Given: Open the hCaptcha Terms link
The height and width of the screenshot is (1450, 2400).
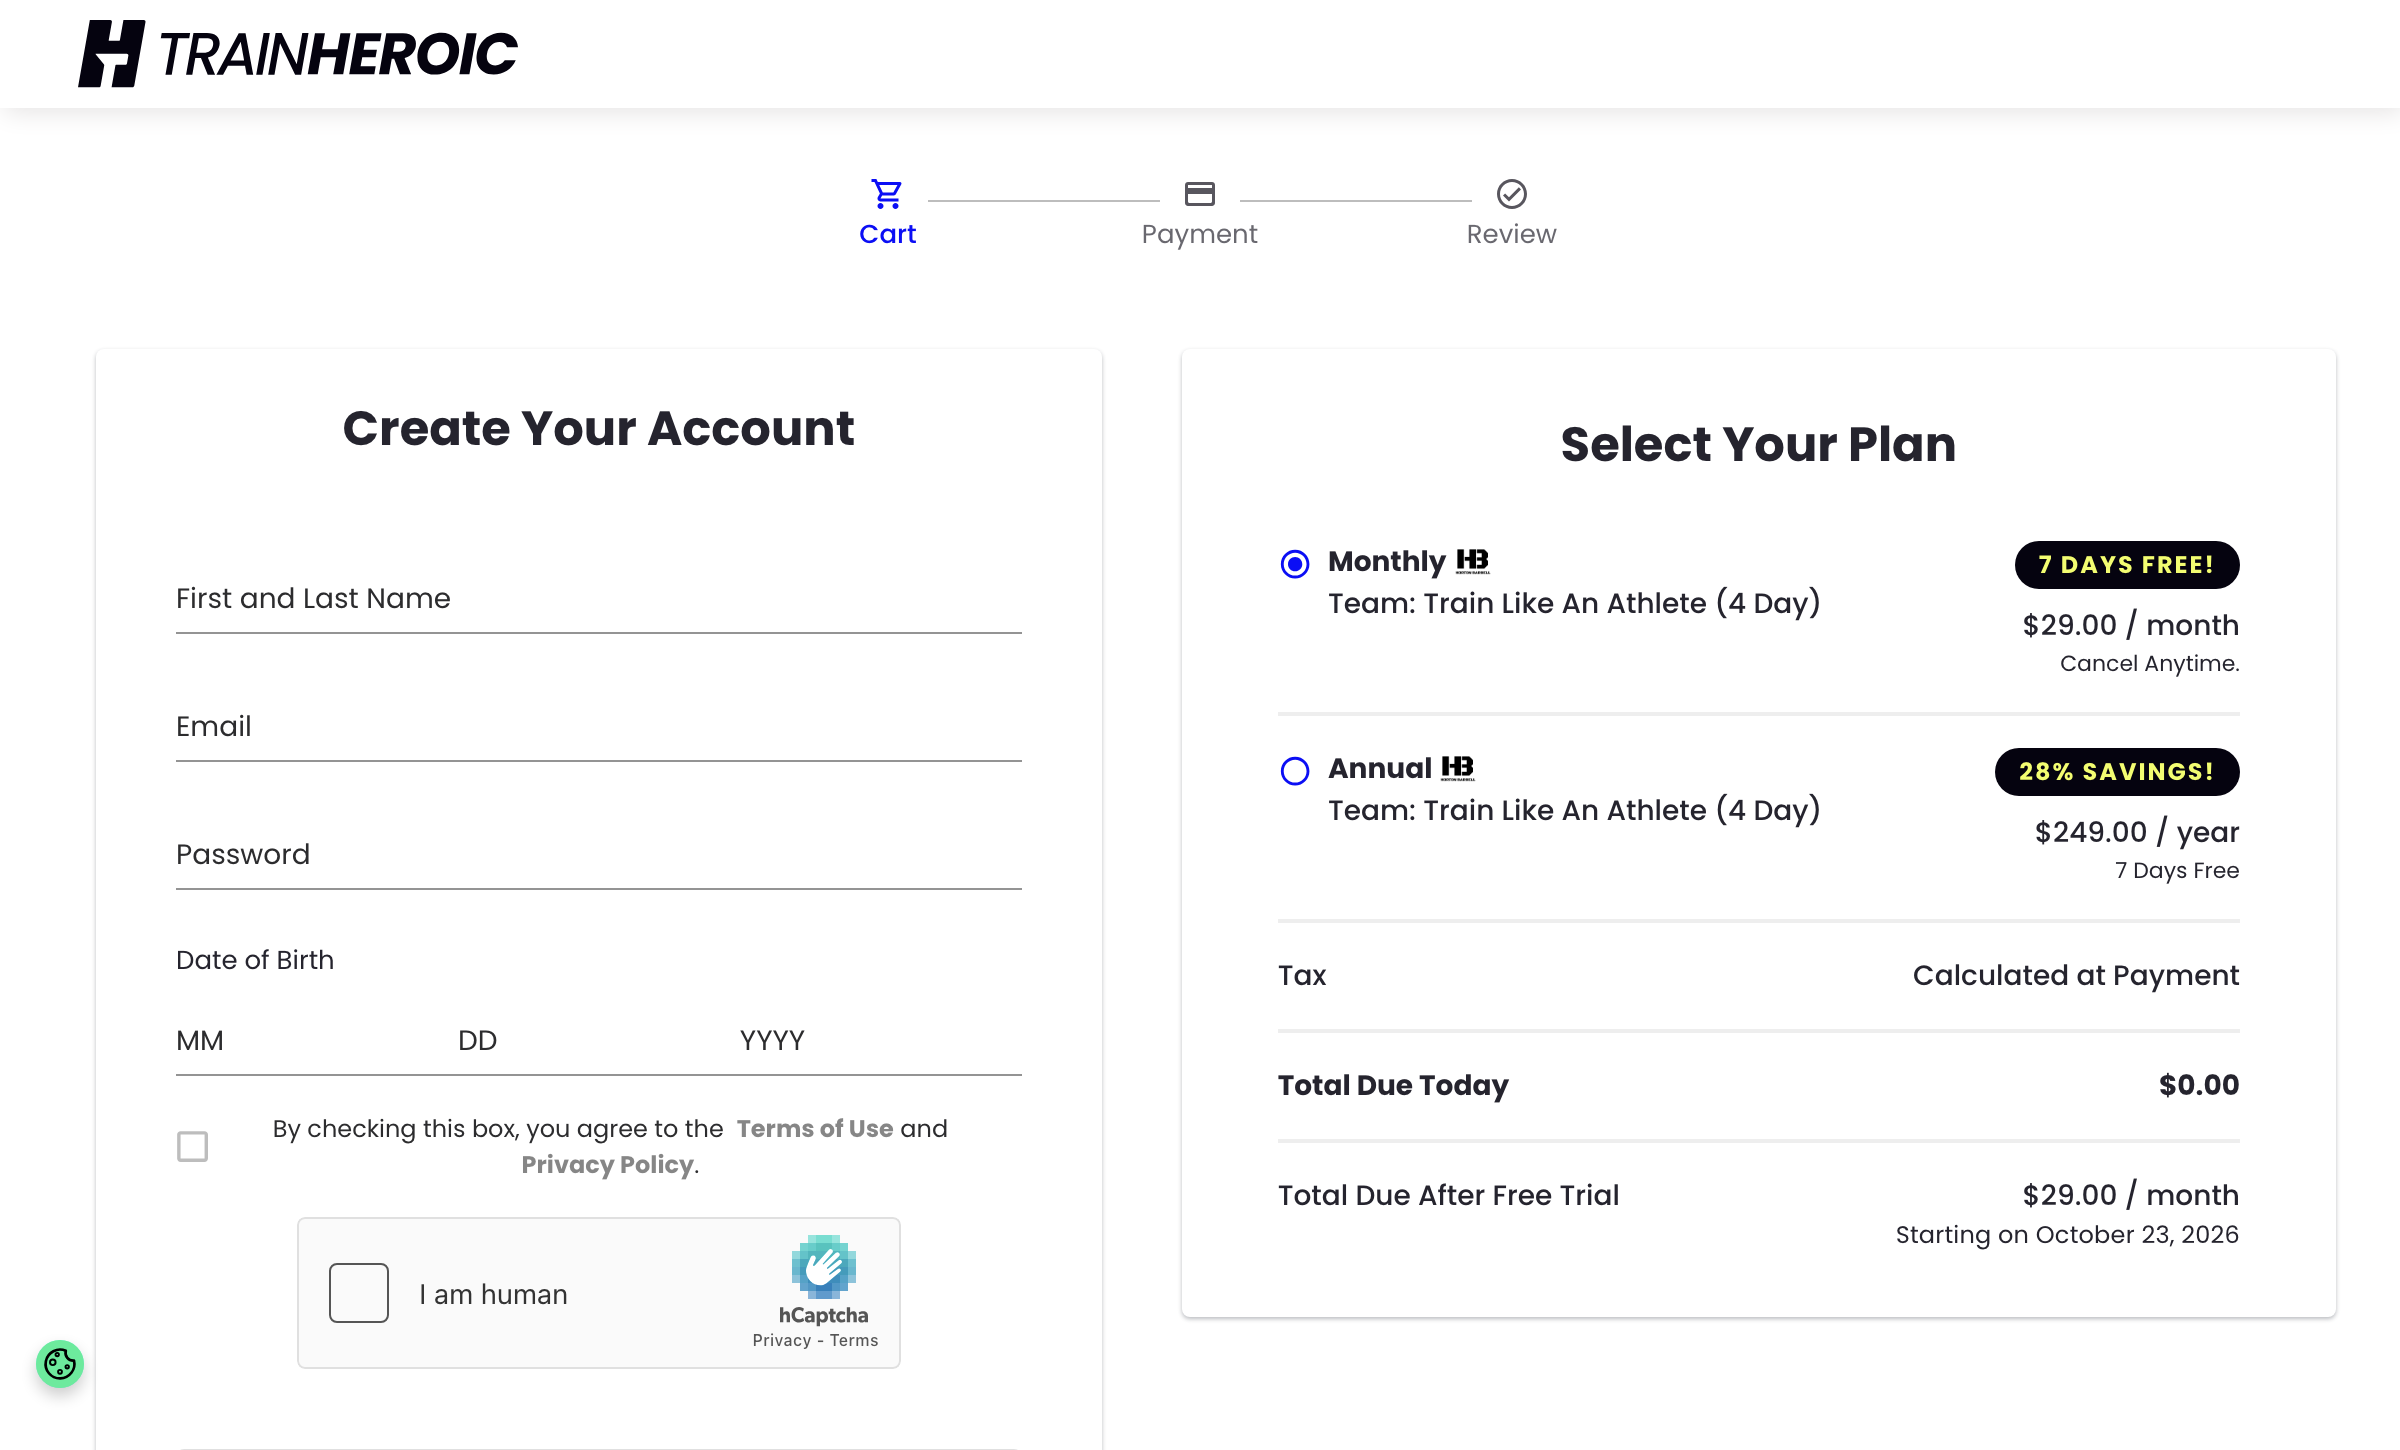Looking at the screenshot, I should point(854,1340).
